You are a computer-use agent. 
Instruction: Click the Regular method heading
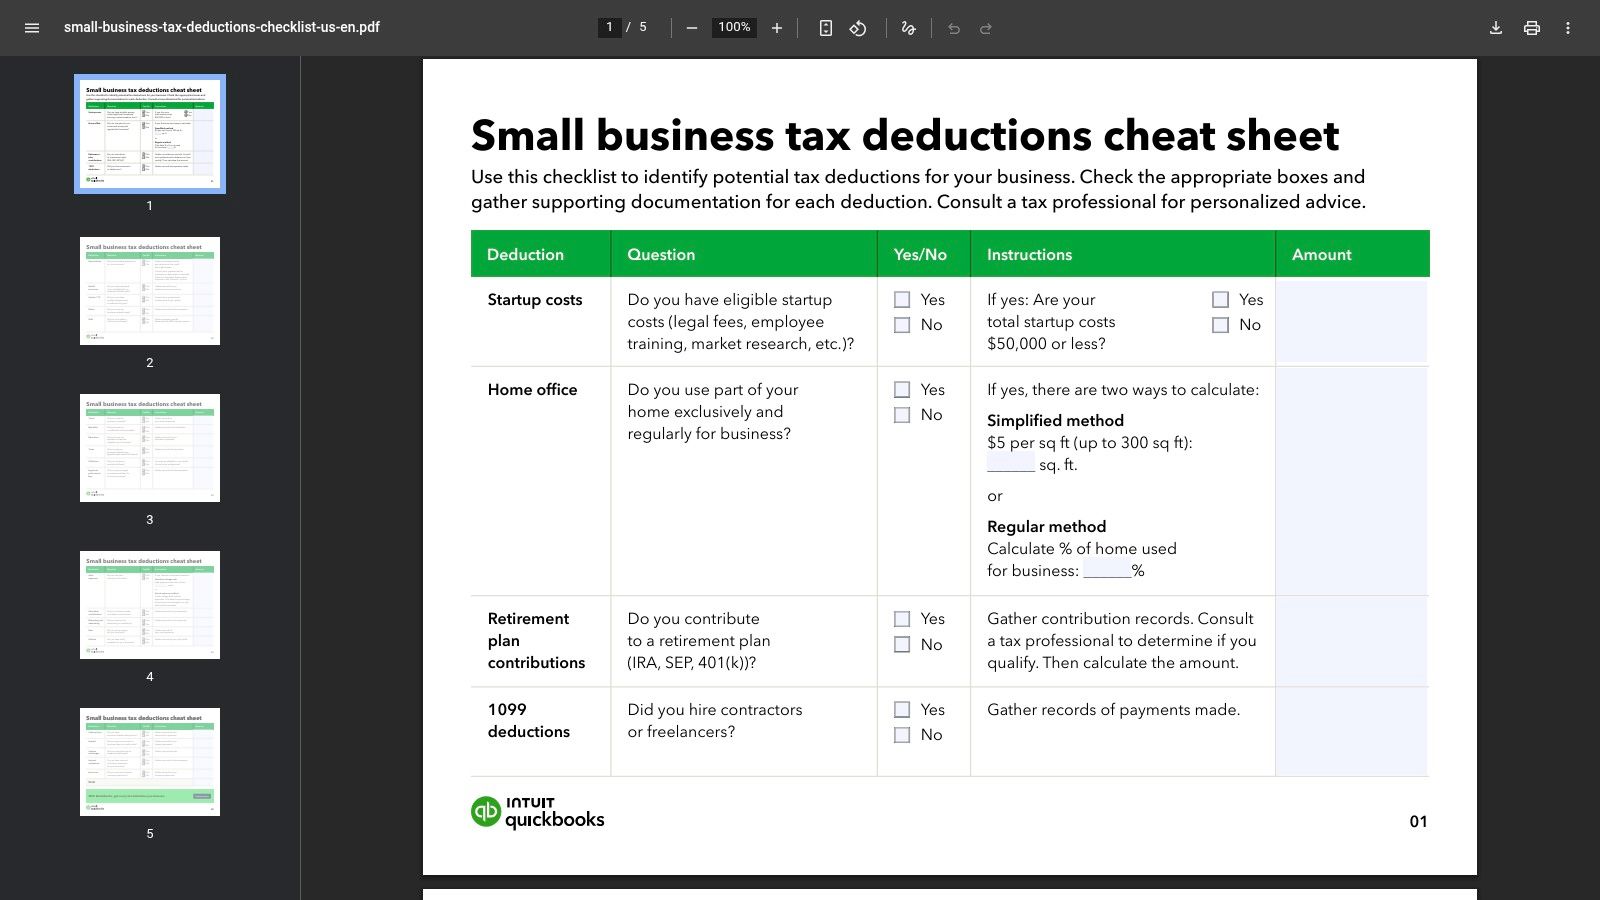pyautogui.click(x=1046, y=526)
